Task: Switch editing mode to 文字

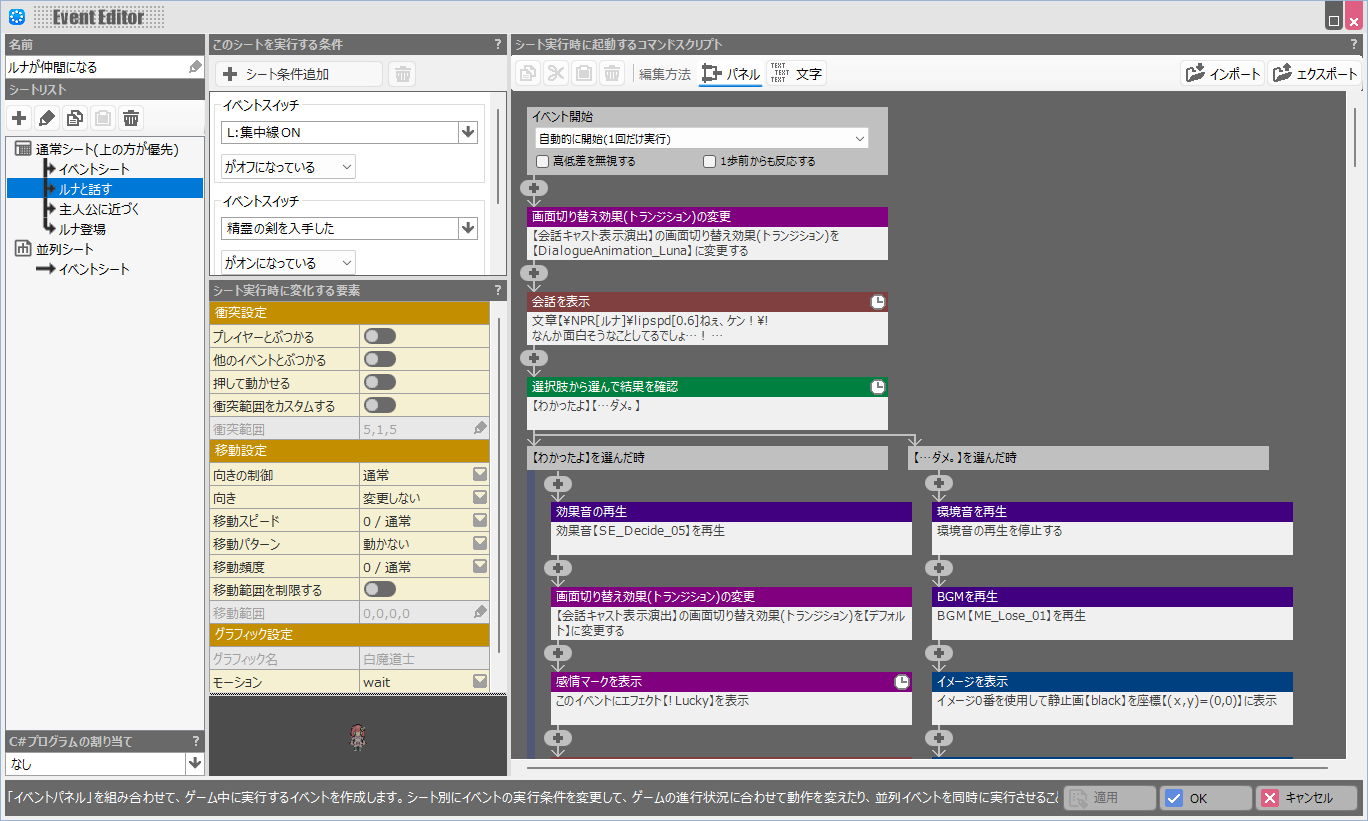Action: point(796,74)
